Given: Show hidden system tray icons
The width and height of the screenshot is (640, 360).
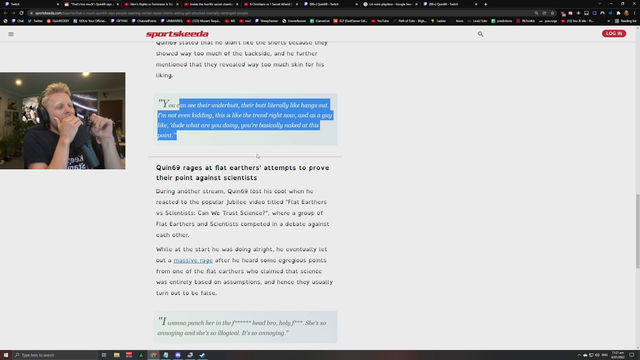Looking at the screenshot, I should coord(579,355).
